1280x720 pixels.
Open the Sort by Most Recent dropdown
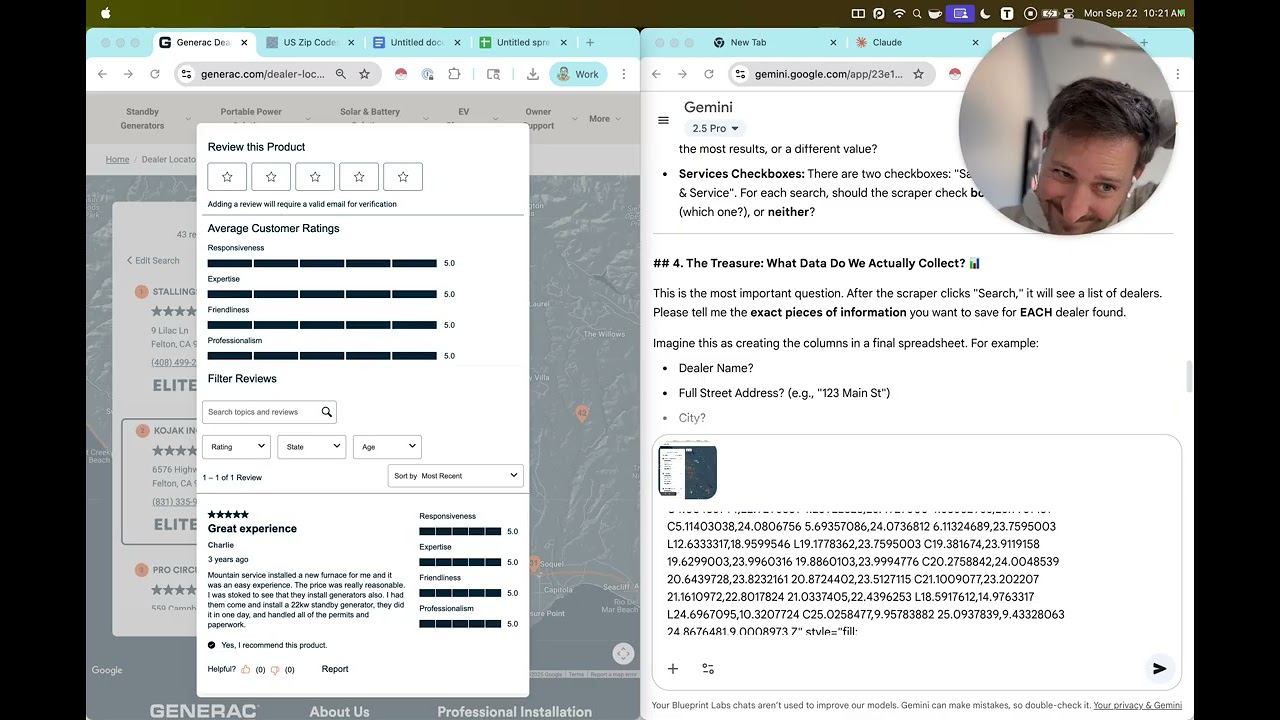pos(455,476)
